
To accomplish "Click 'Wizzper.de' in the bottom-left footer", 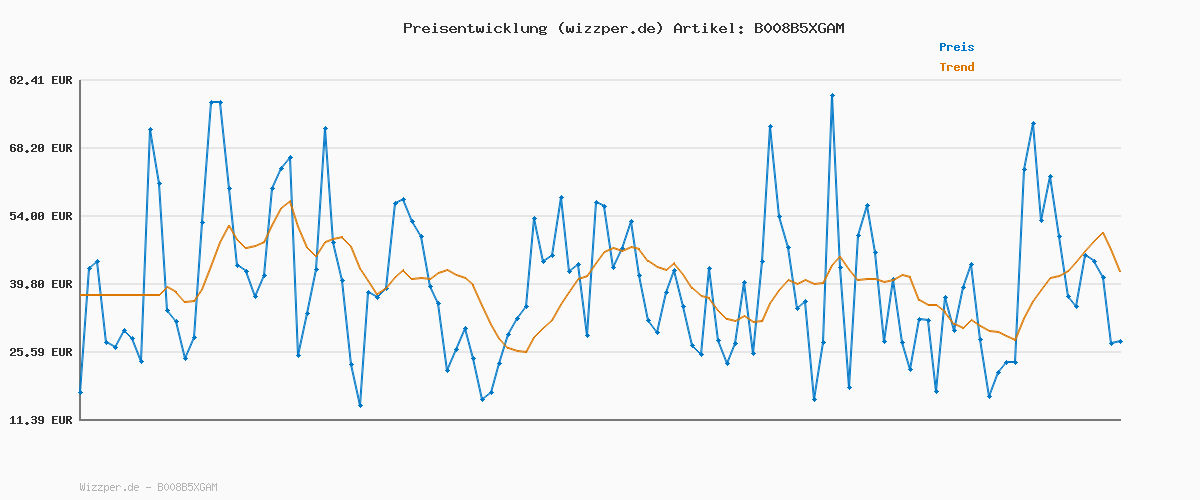I will pos(109,487).
